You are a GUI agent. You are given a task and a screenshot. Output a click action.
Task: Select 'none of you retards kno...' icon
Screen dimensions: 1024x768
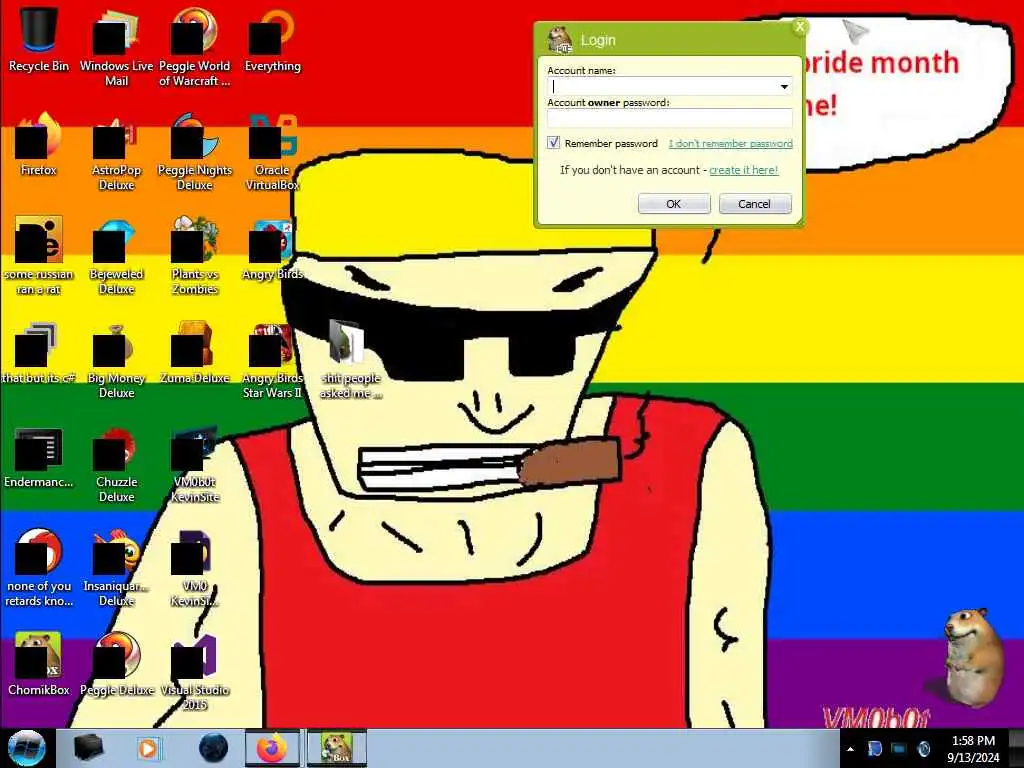[39, 568]
